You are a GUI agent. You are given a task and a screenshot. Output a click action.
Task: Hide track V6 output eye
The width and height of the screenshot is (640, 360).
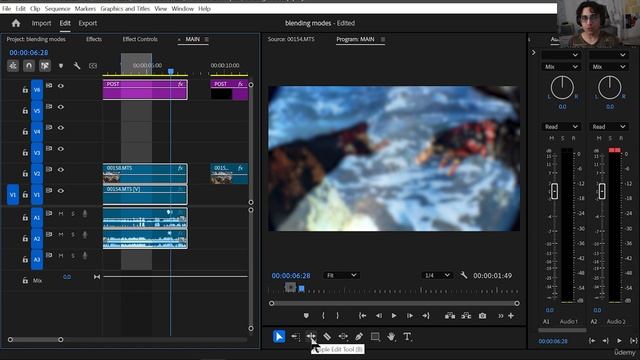(x=61, y=86)
